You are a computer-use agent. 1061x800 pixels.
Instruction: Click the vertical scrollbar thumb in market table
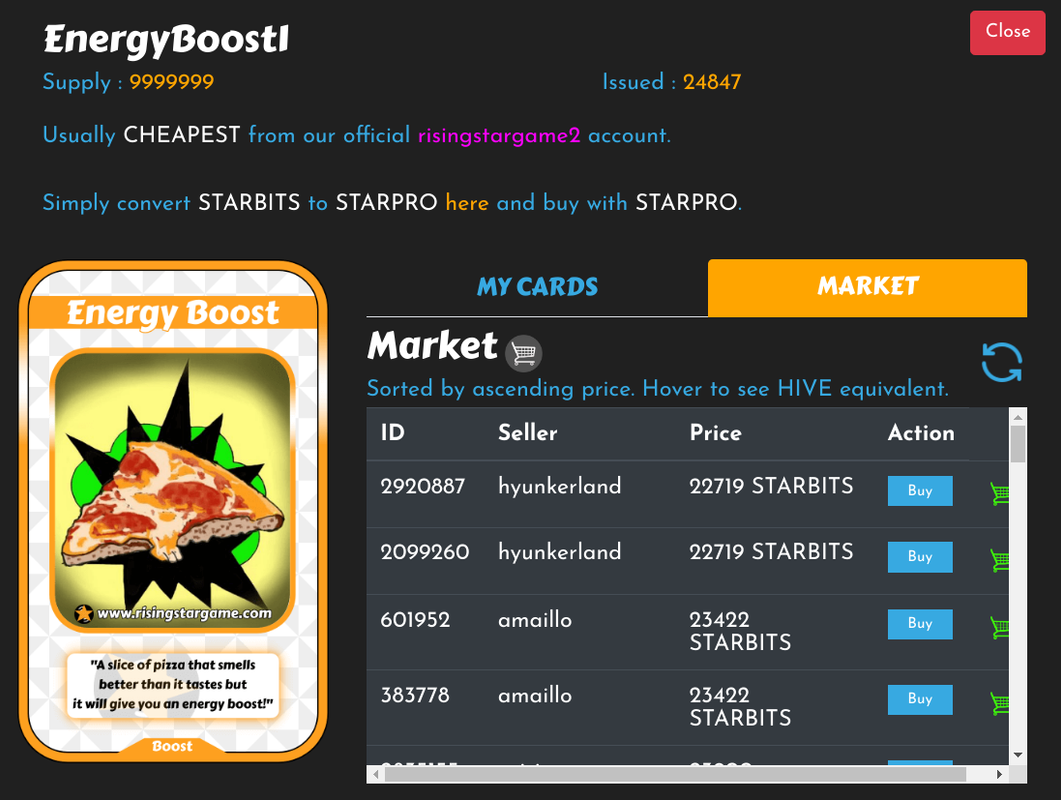[1018, 444]
